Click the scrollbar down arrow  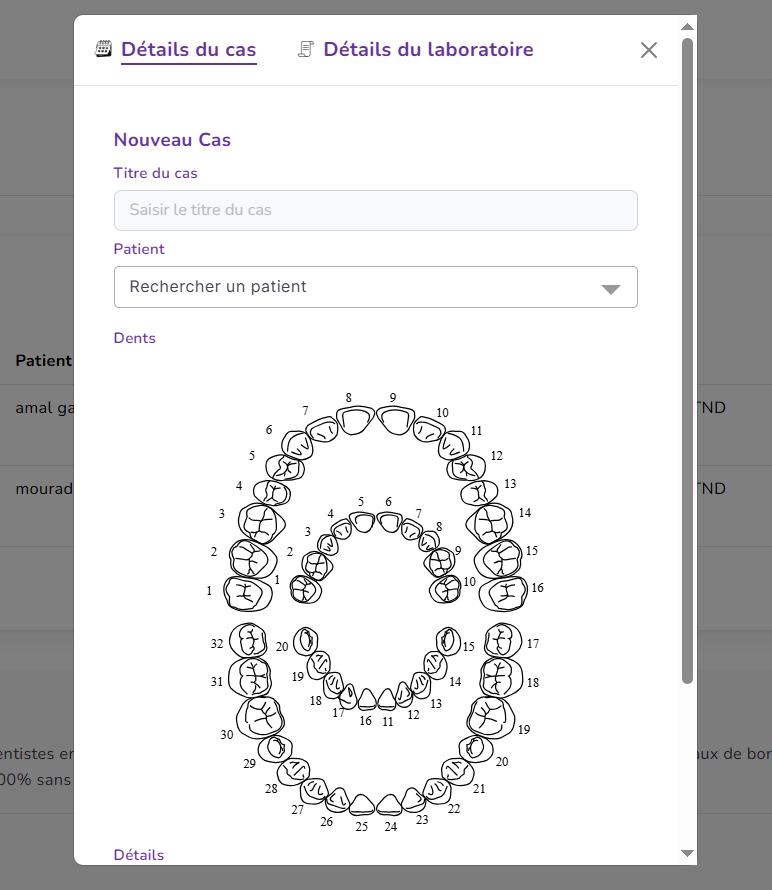coord(687,853)
